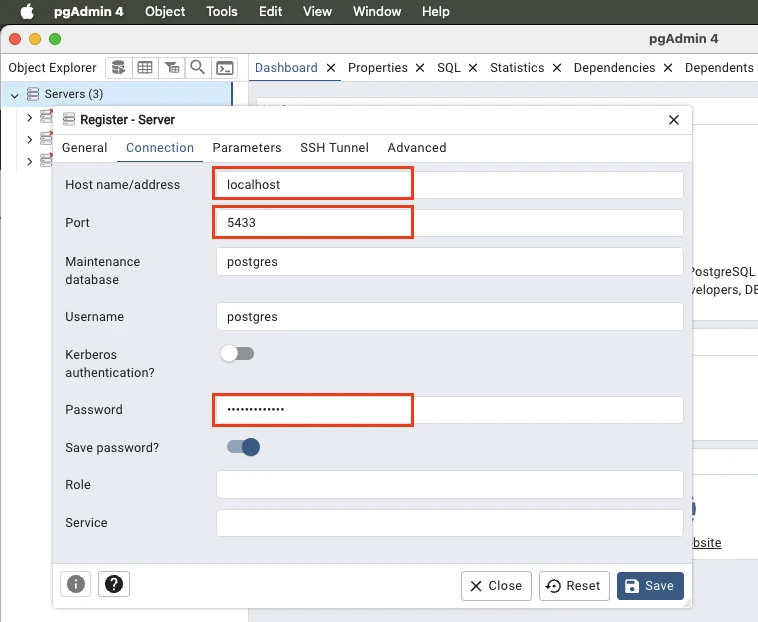This screenshot has height=622, width=758.
Task: Open the Parameters tab
Action: click(x=247, y=148)
